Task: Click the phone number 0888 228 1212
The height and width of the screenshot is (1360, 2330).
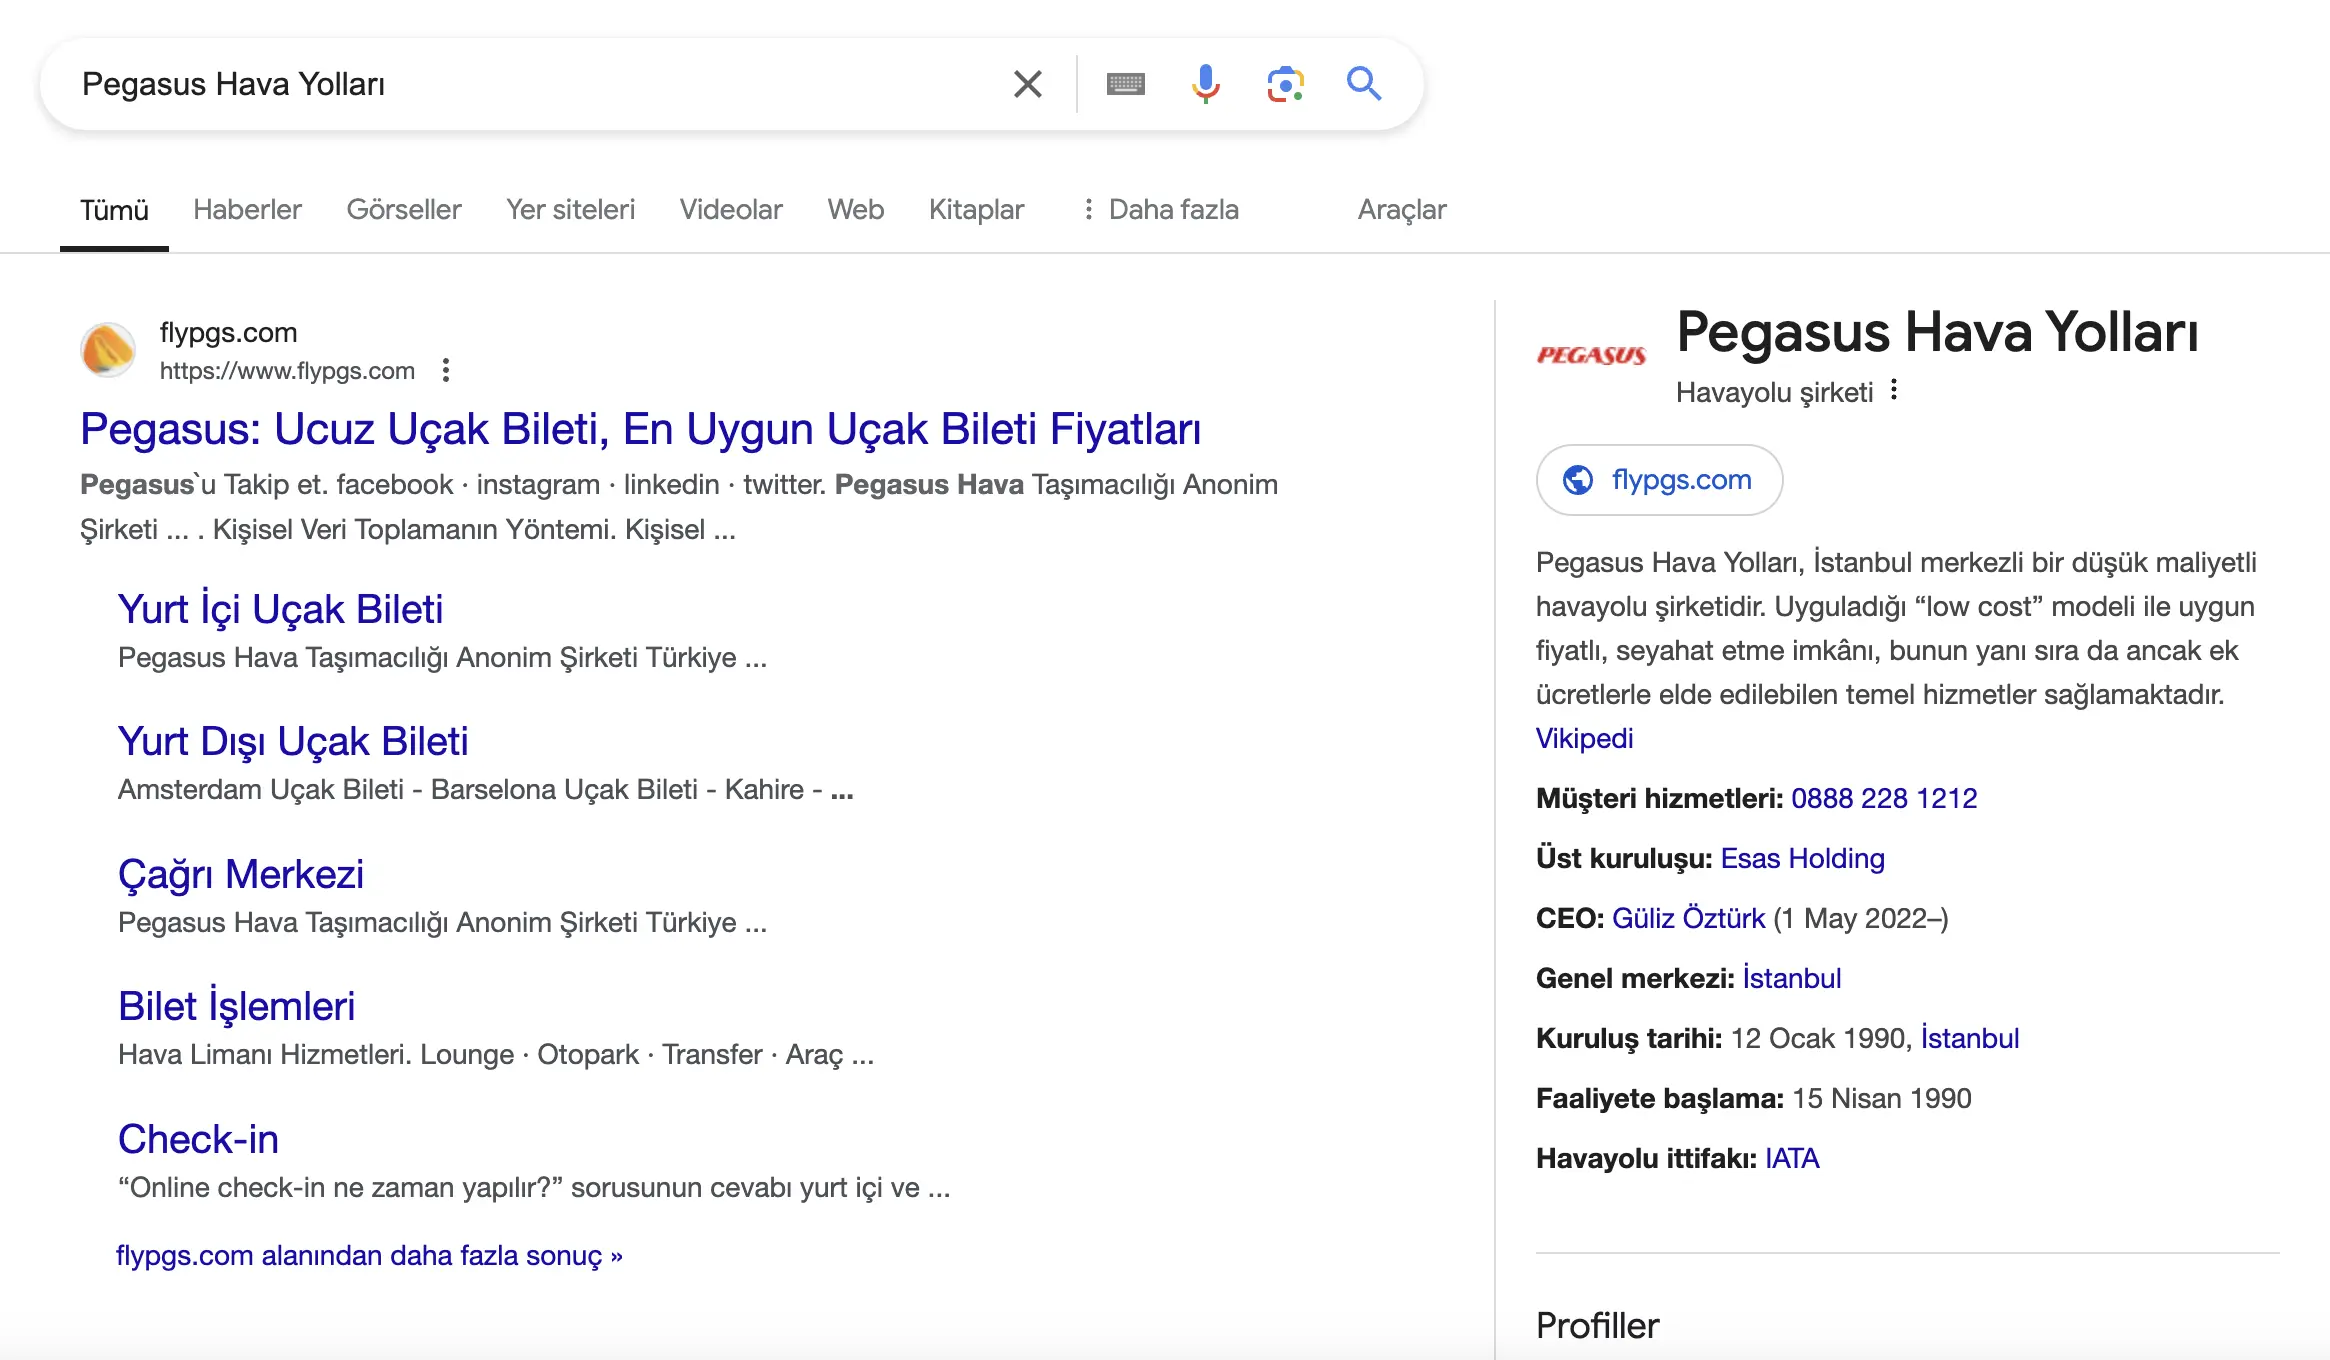Action: pyautogui.click(x=1884, y=798)
